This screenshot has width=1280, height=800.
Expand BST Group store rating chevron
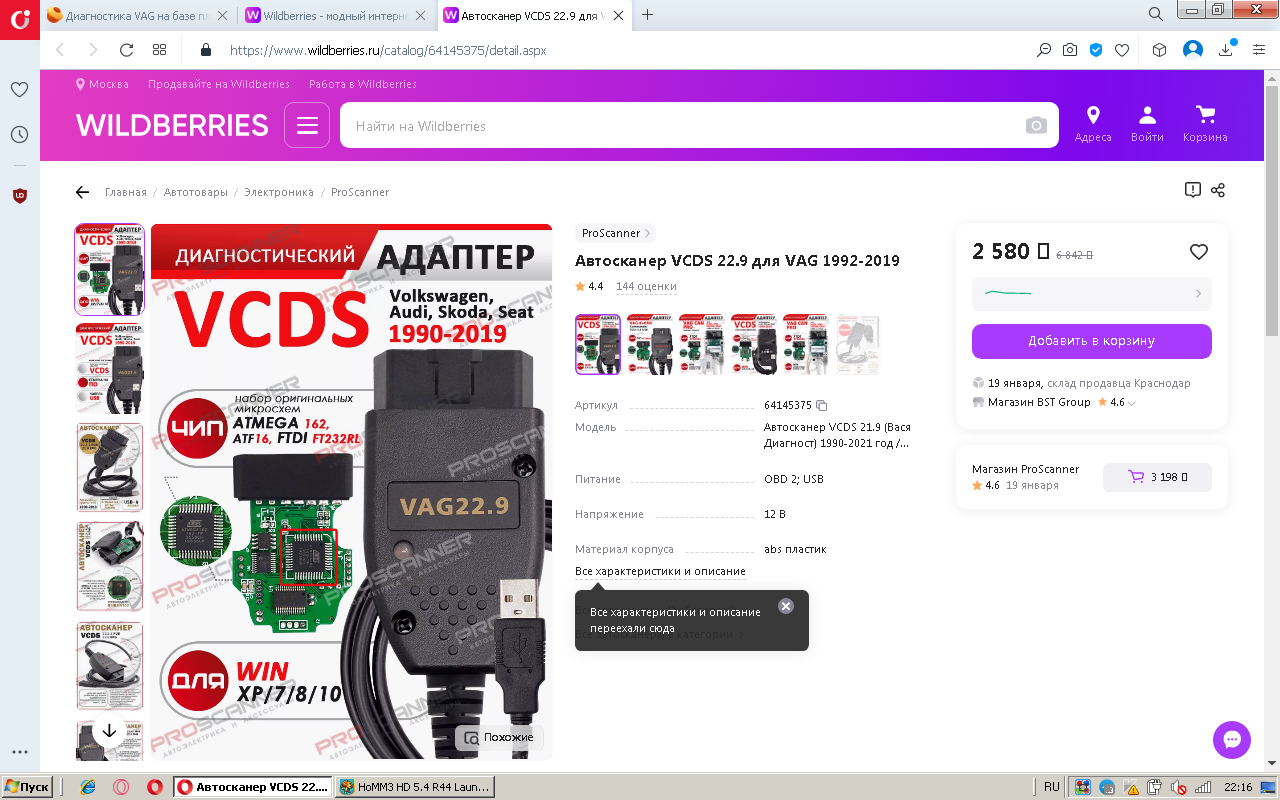(1132, 403)
